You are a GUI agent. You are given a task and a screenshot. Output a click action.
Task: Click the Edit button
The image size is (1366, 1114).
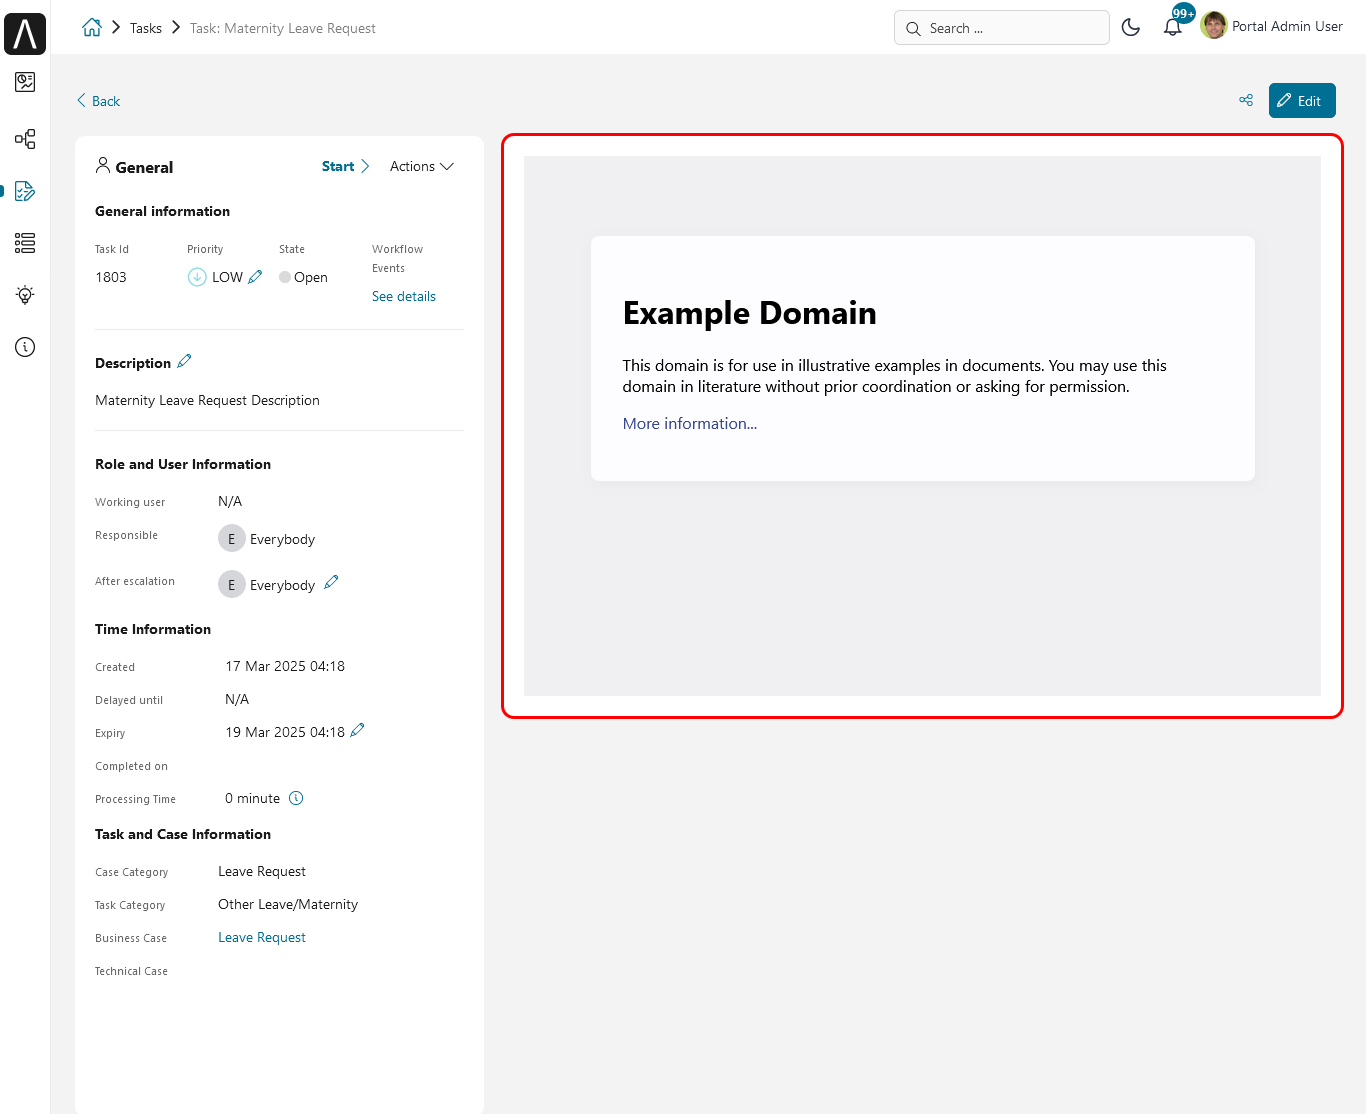click(1302, 100)
